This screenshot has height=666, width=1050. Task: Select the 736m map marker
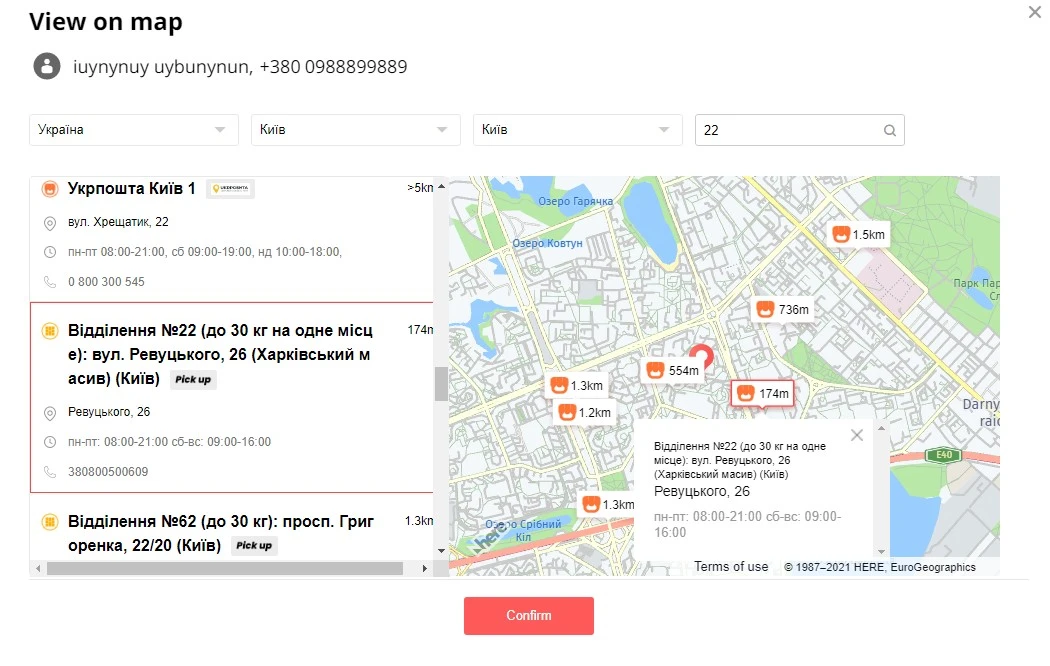tap(783, 309)
